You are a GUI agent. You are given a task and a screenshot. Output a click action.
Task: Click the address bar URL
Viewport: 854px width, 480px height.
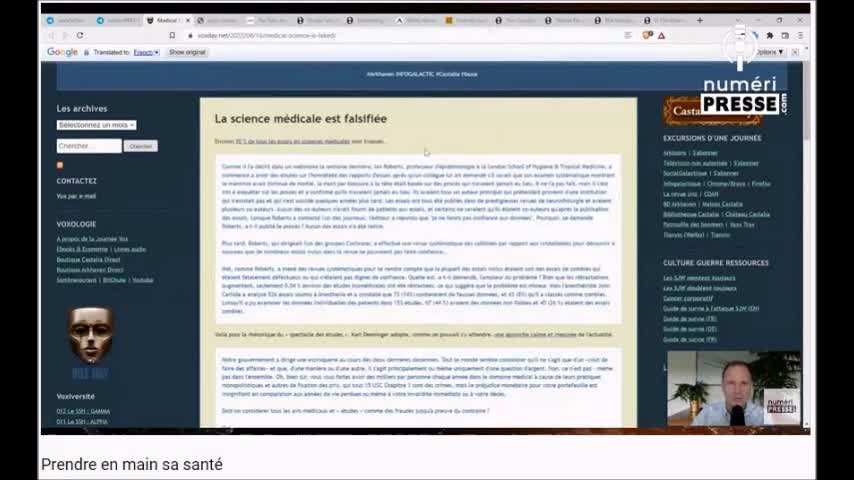pos(266,35)
